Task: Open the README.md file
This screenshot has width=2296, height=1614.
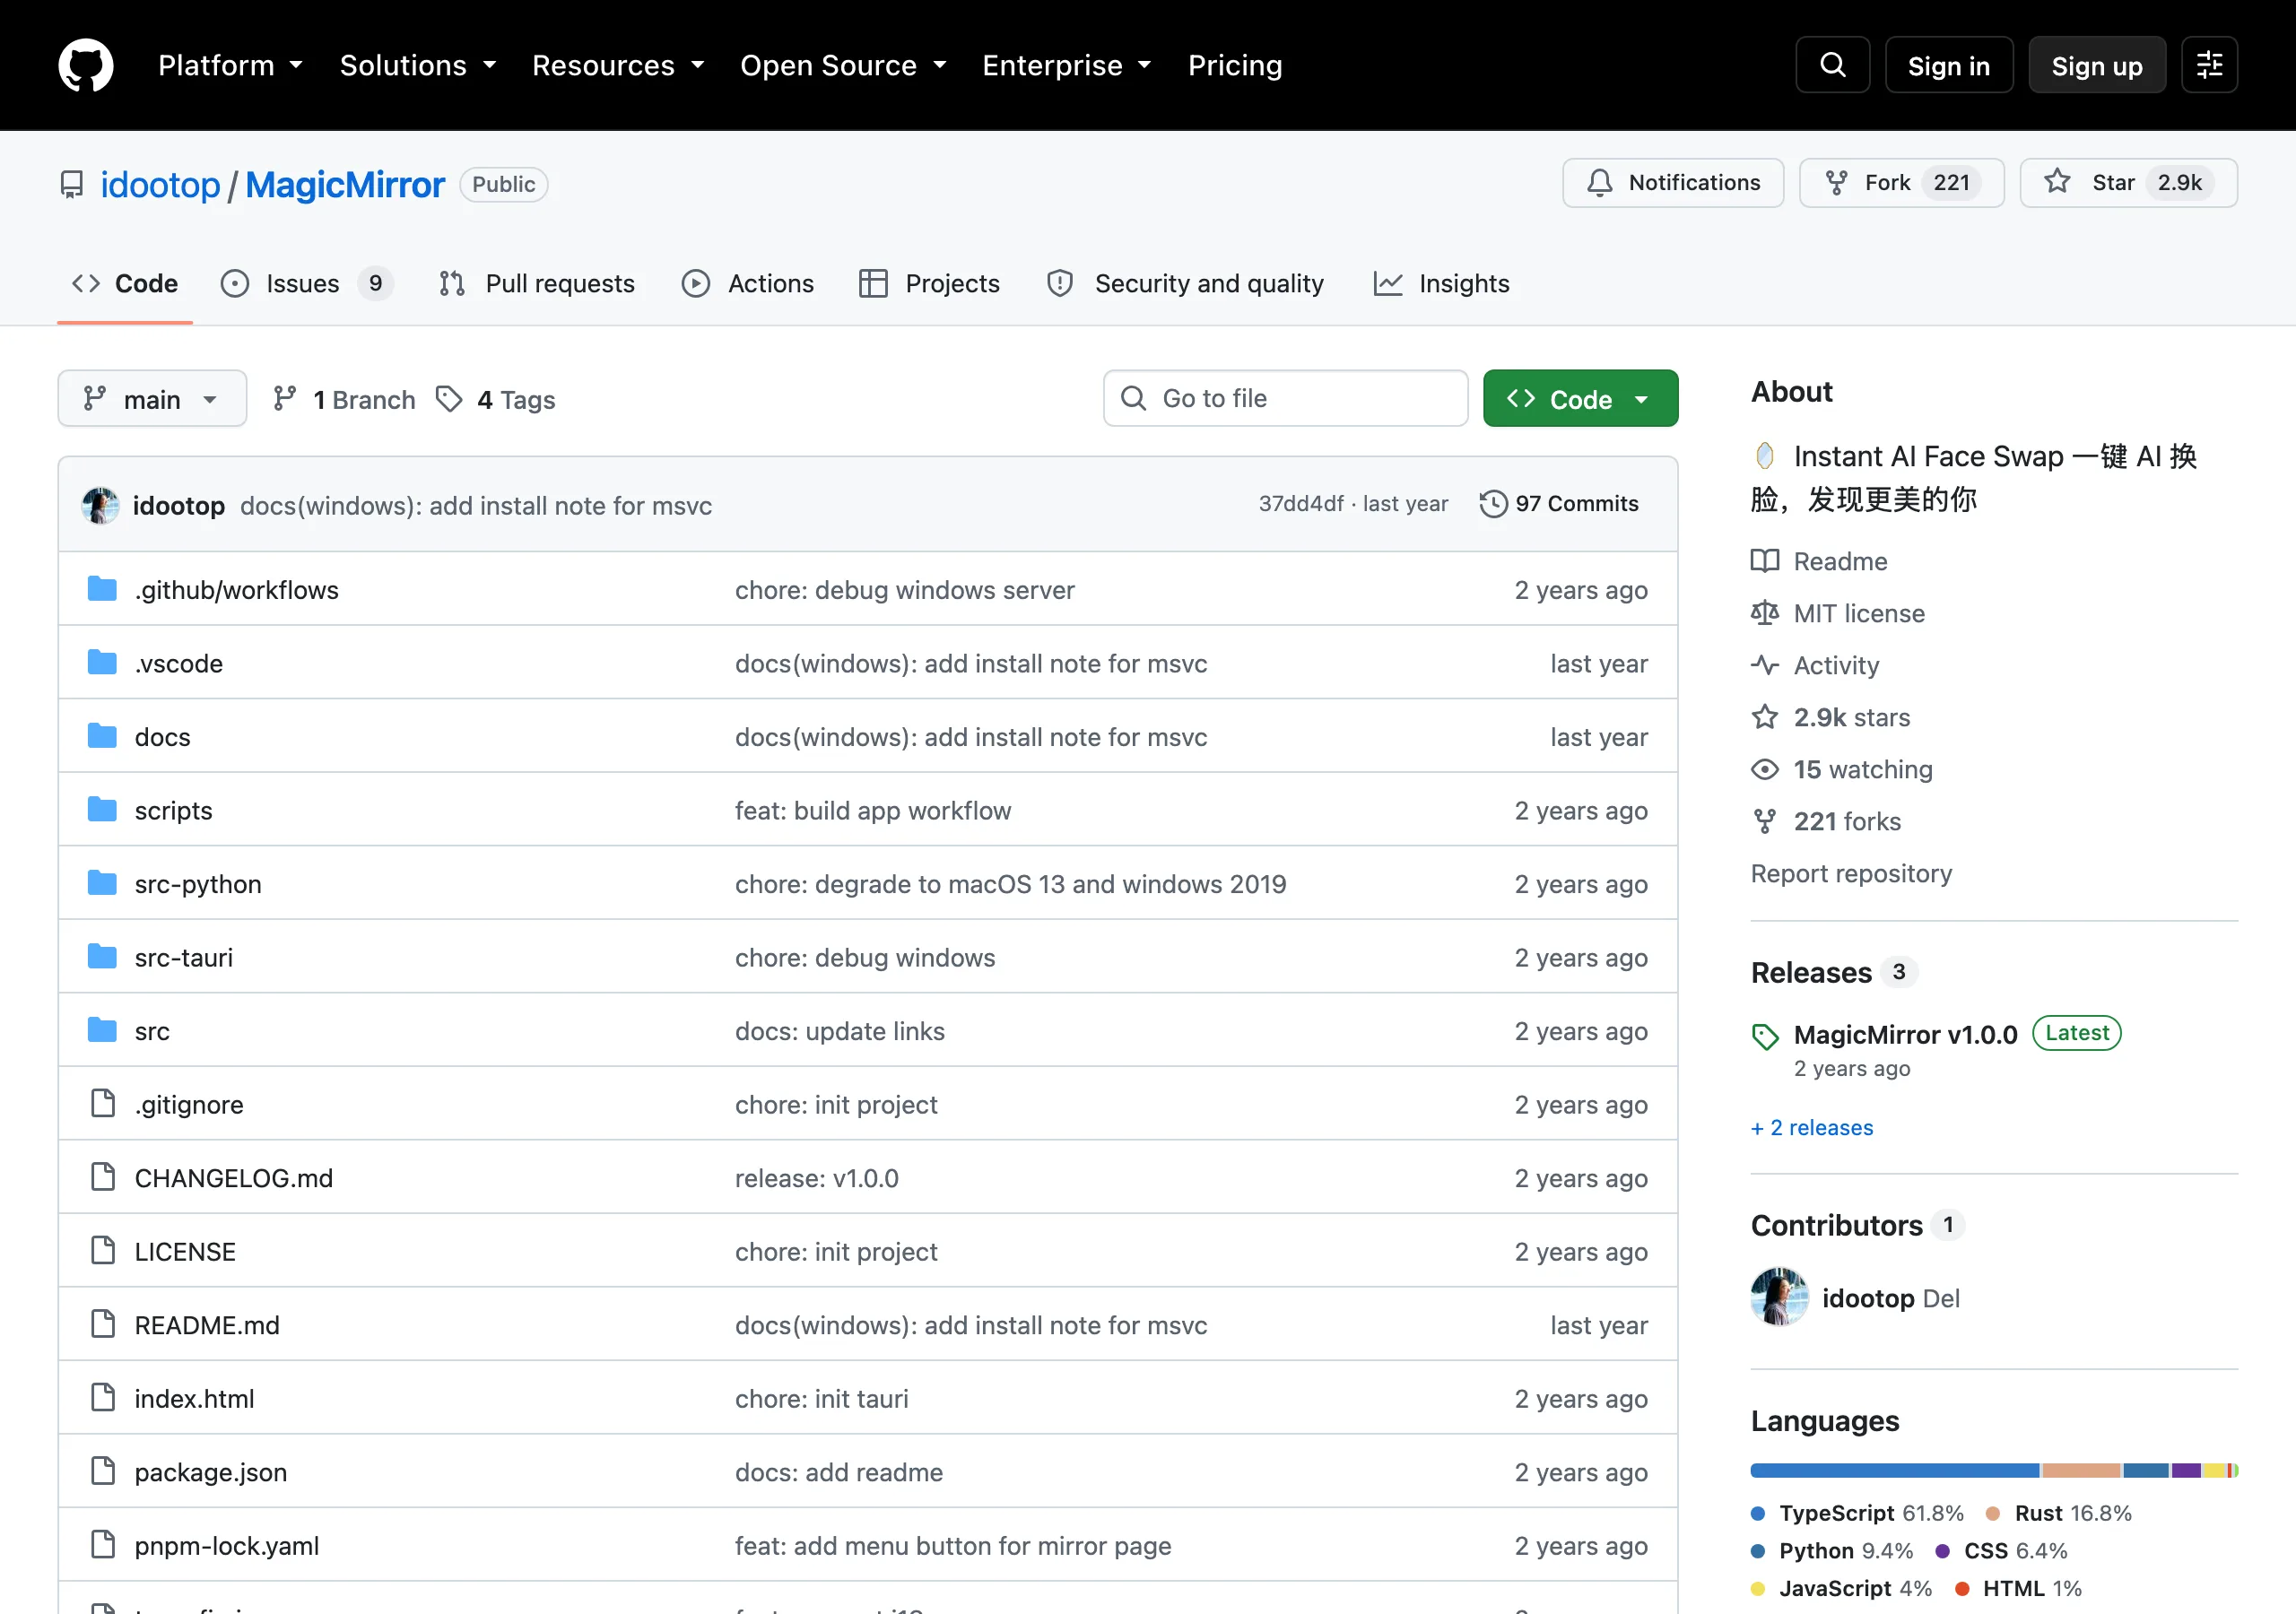Action: (207, 1325)
